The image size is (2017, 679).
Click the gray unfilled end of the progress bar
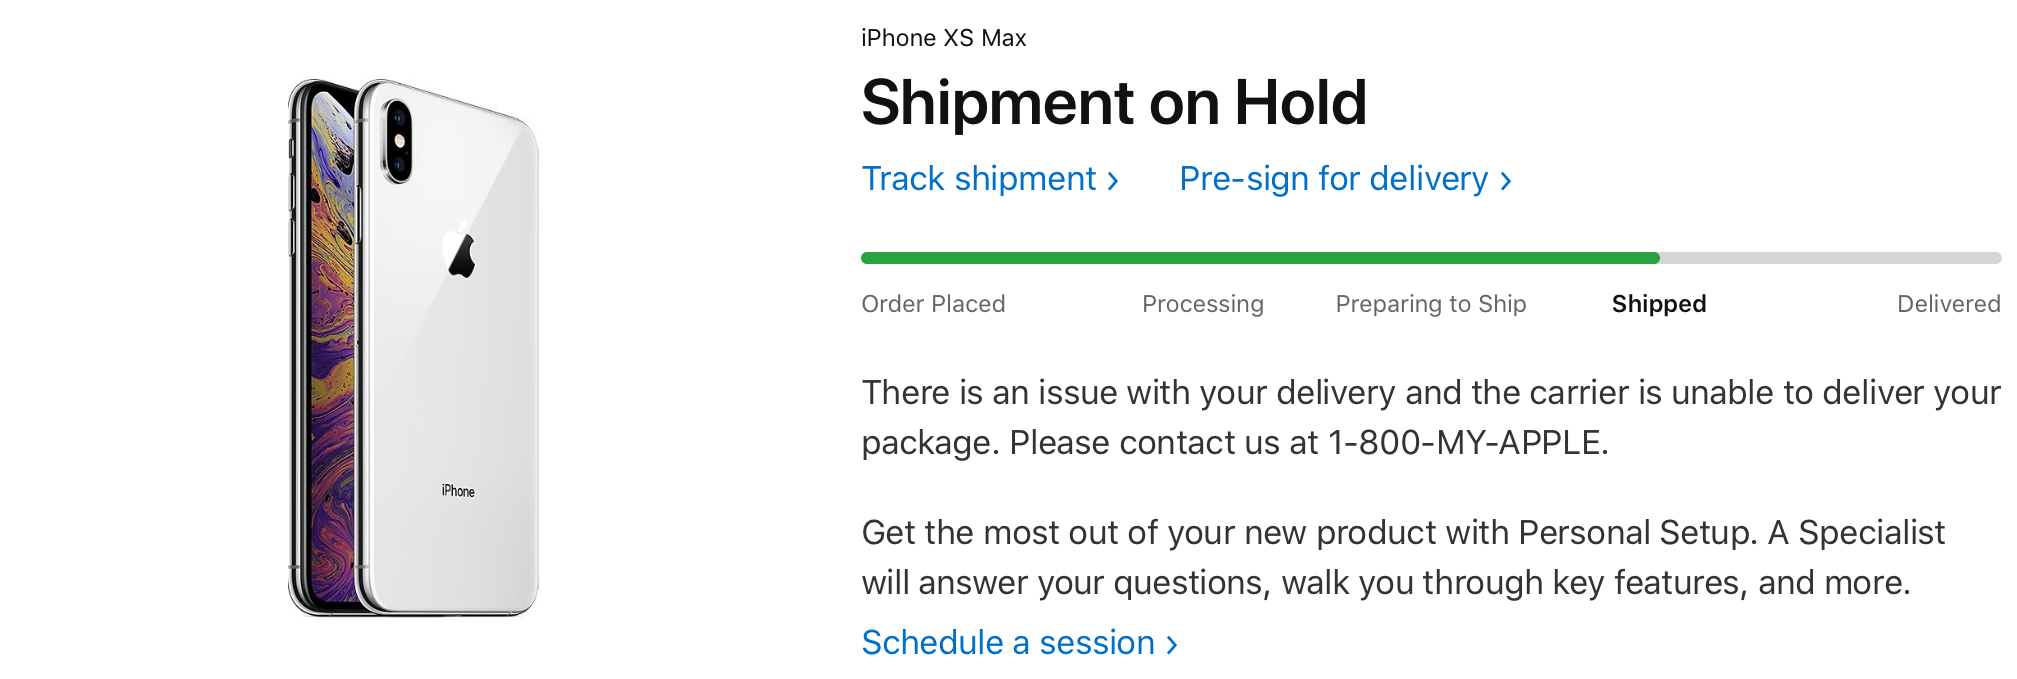[1830, 258]
